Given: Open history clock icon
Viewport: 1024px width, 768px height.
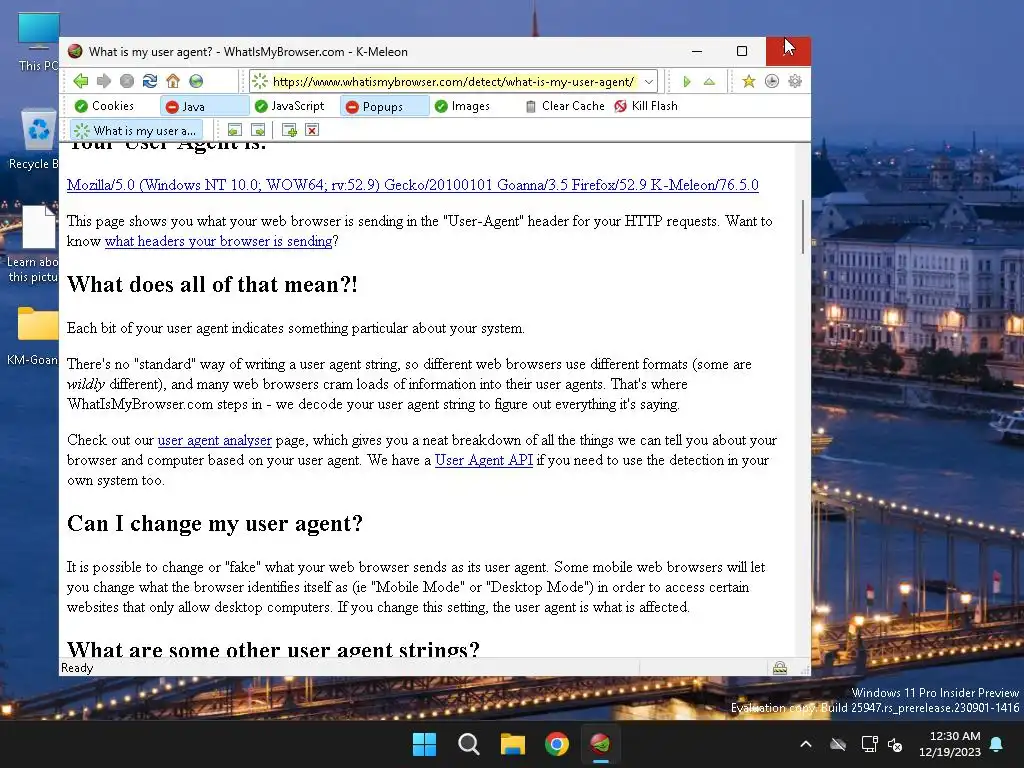Looking at the screenshot, I should tap(772, 81).
